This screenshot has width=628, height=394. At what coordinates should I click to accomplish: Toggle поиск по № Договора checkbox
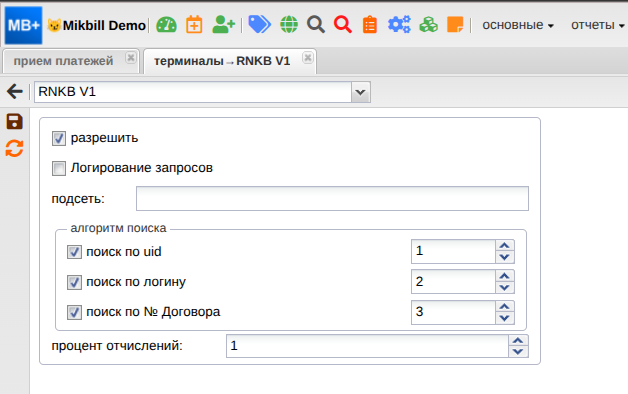74,312
